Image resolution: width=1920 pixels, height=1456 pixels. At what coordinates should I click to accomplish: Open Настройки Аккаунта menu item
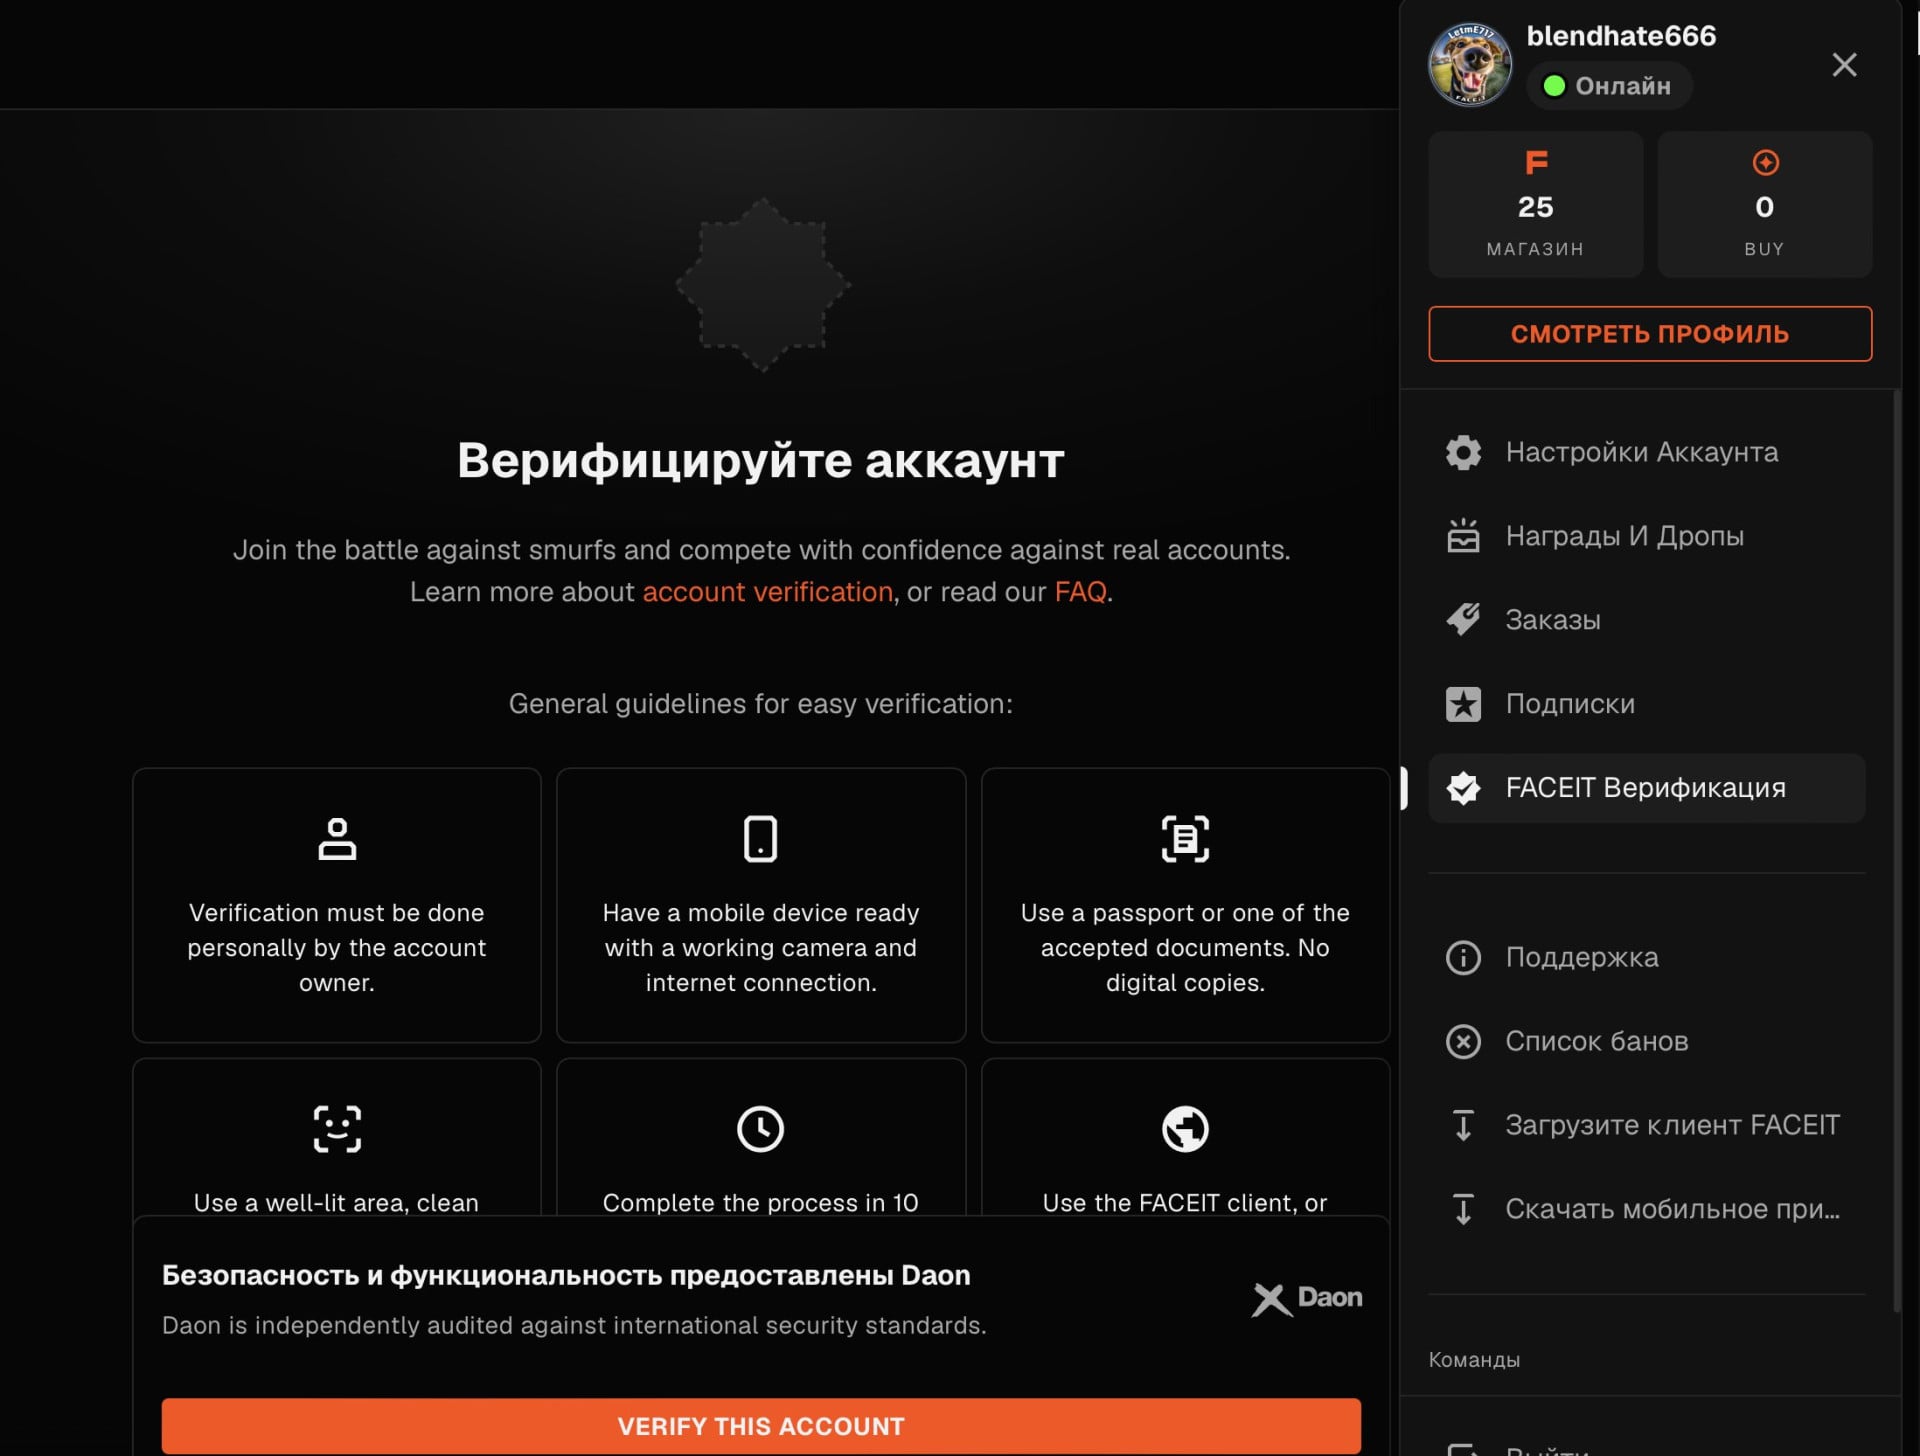(1647, 452)
